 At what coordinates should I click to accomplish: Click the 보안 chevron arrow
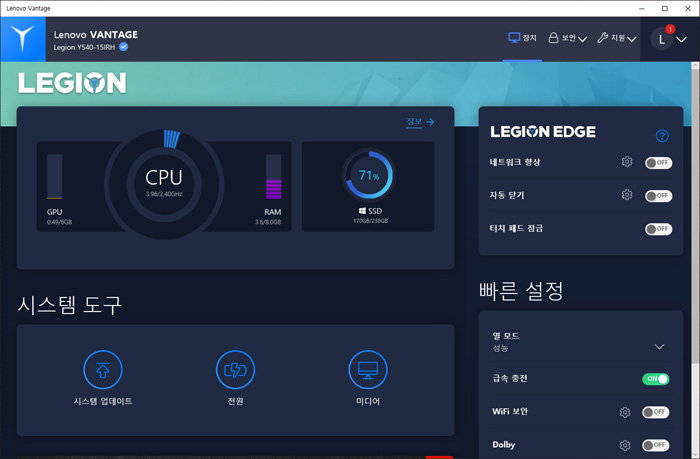pyautogui.click(x=582, y=39)
